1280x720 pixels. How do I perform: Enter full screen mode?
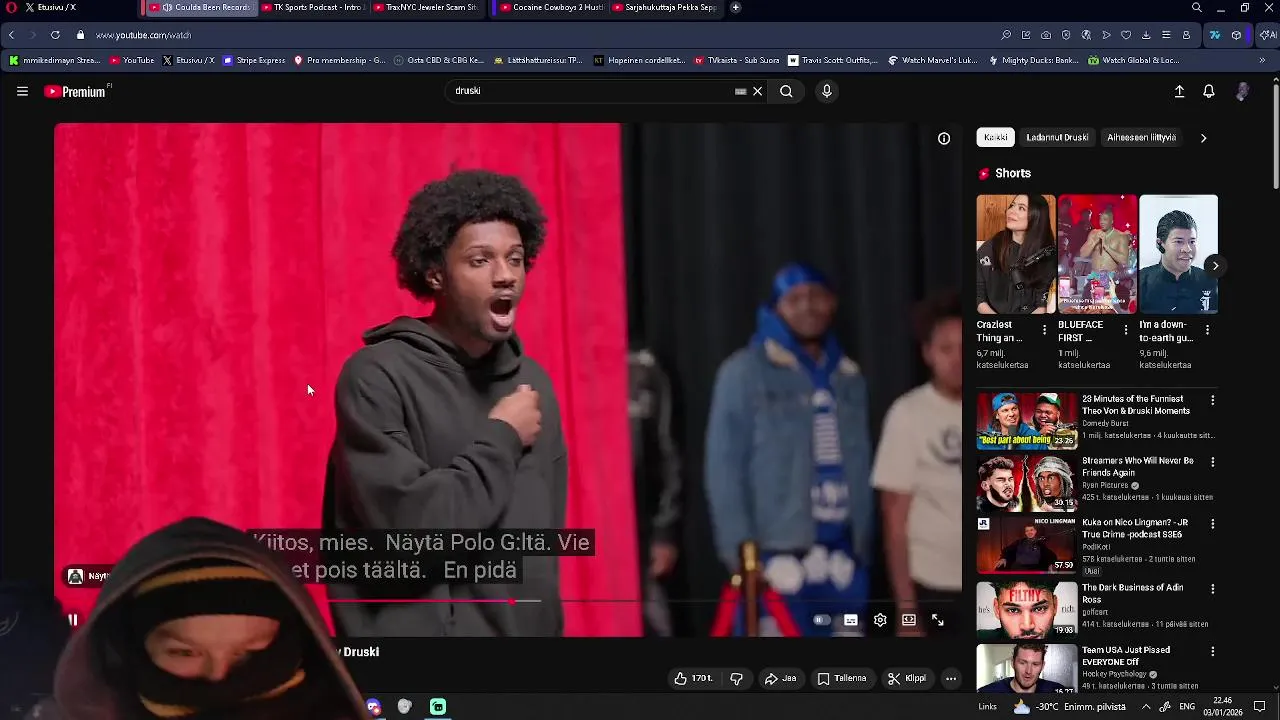click(938, 620)
